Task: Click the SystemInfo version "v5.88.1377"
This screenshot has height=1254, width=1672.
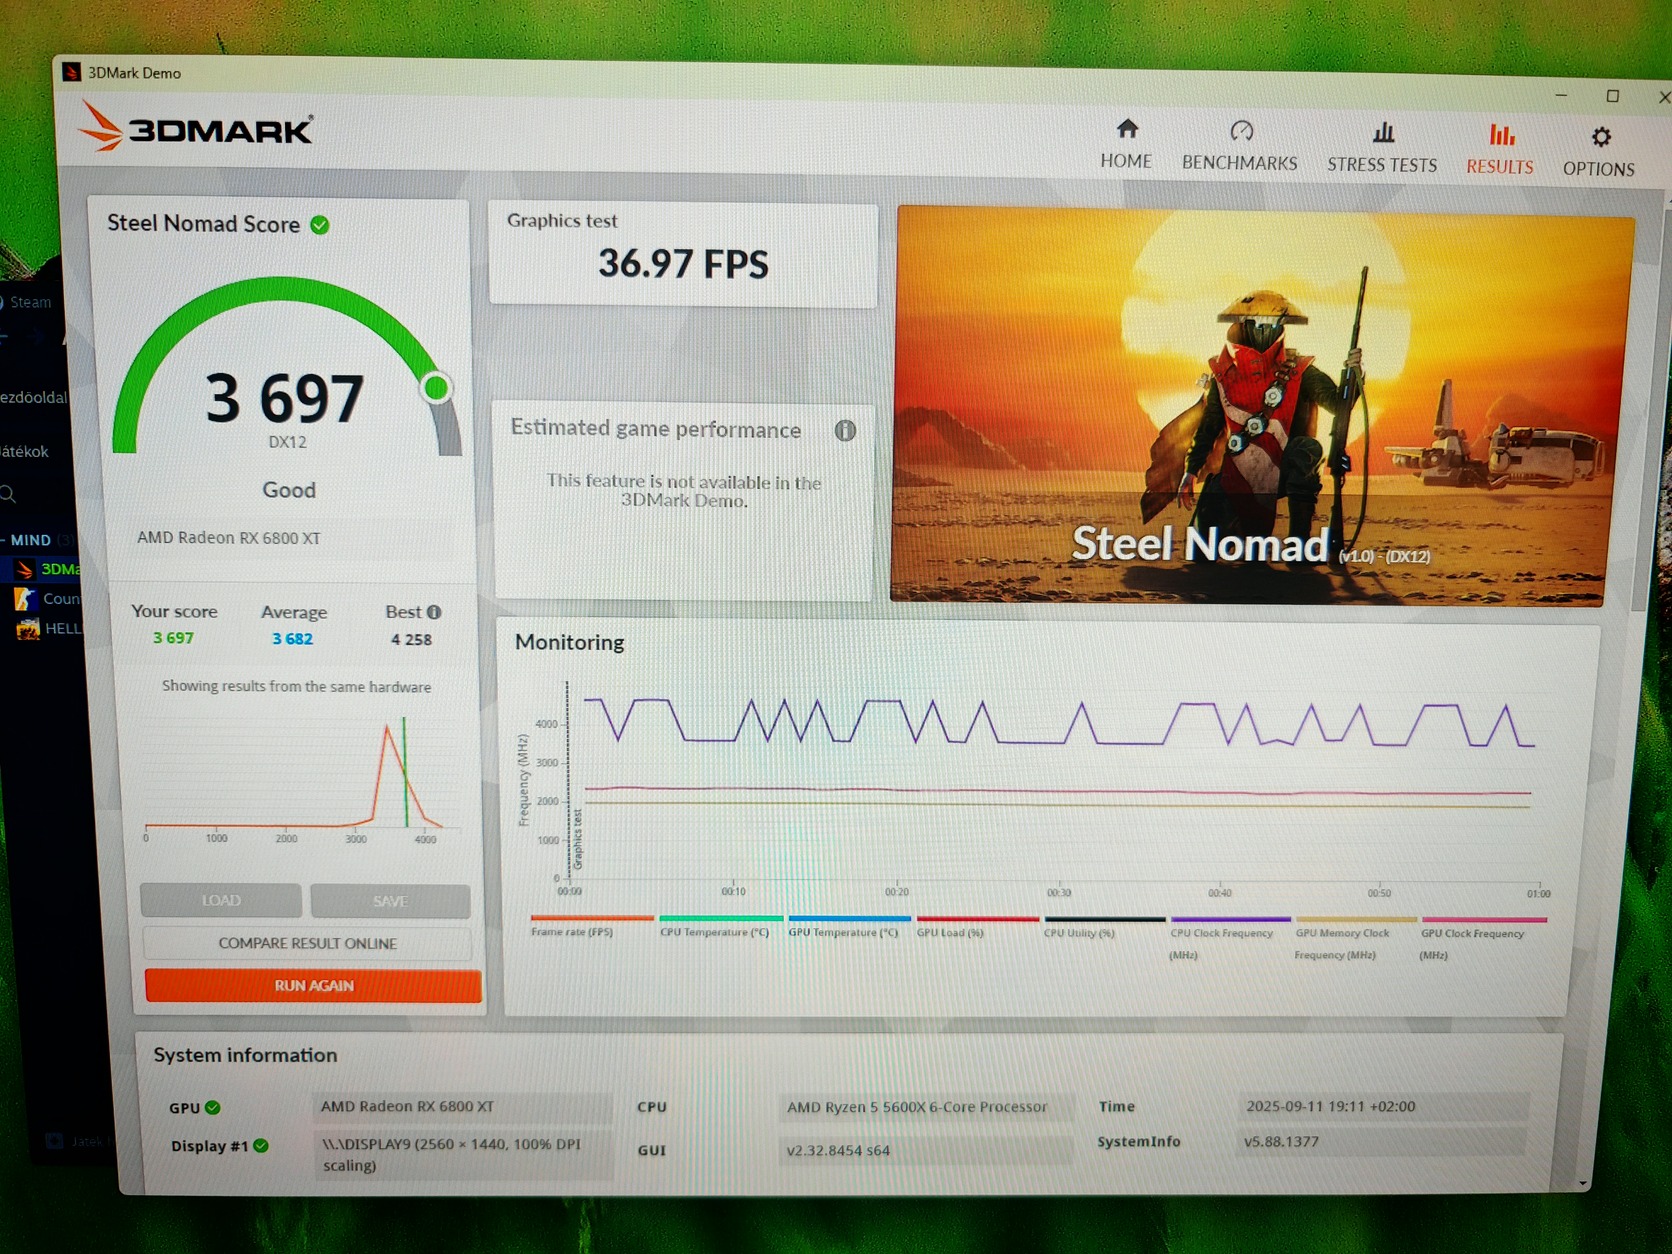Action: click(x=1282, y=1141)
